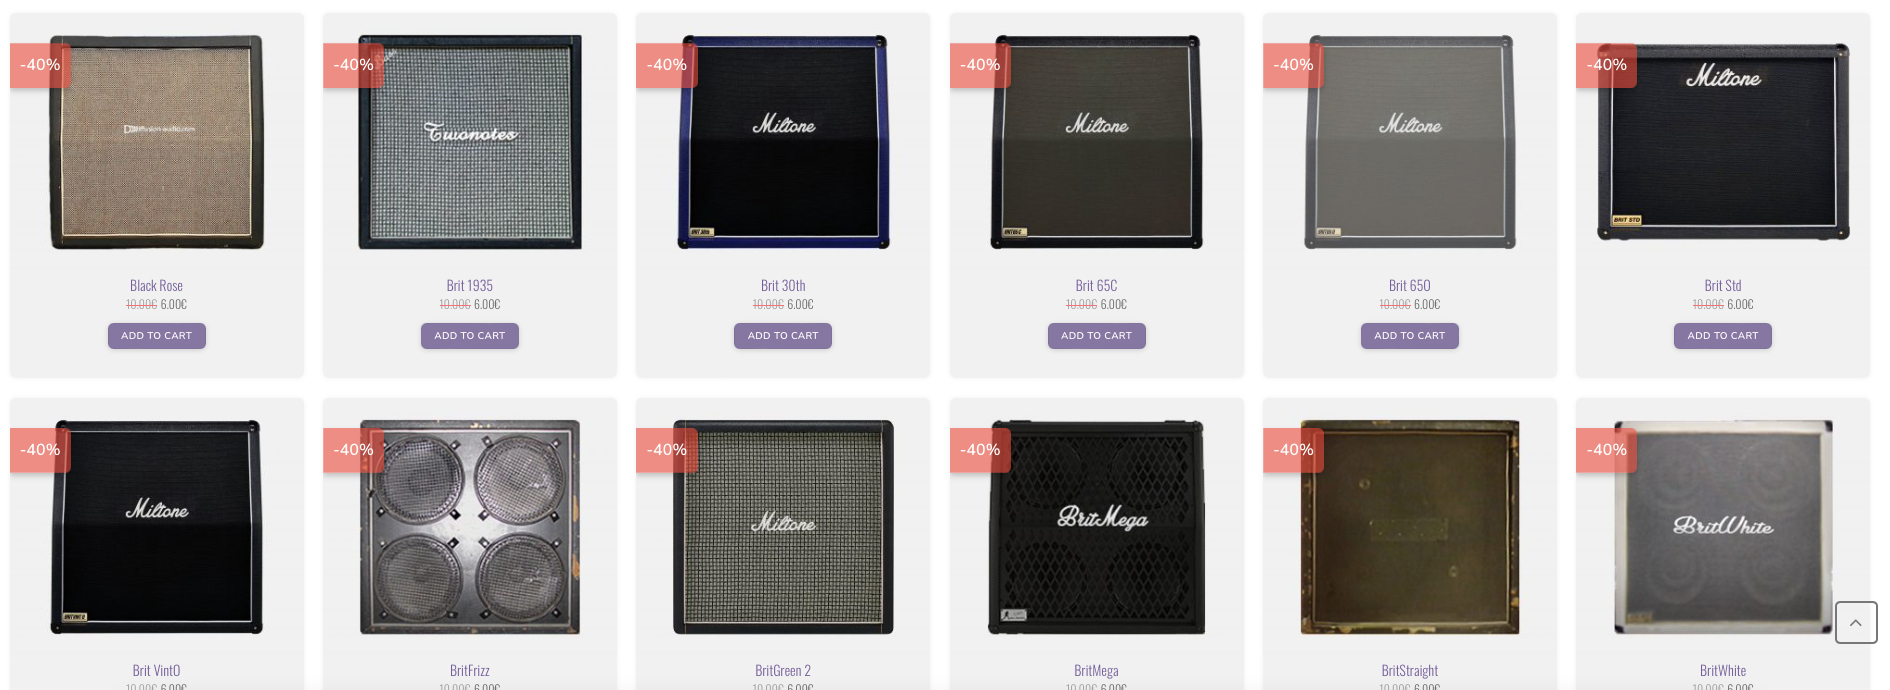
Task: Add Brit 30th to cart
Action: (783, 336)
